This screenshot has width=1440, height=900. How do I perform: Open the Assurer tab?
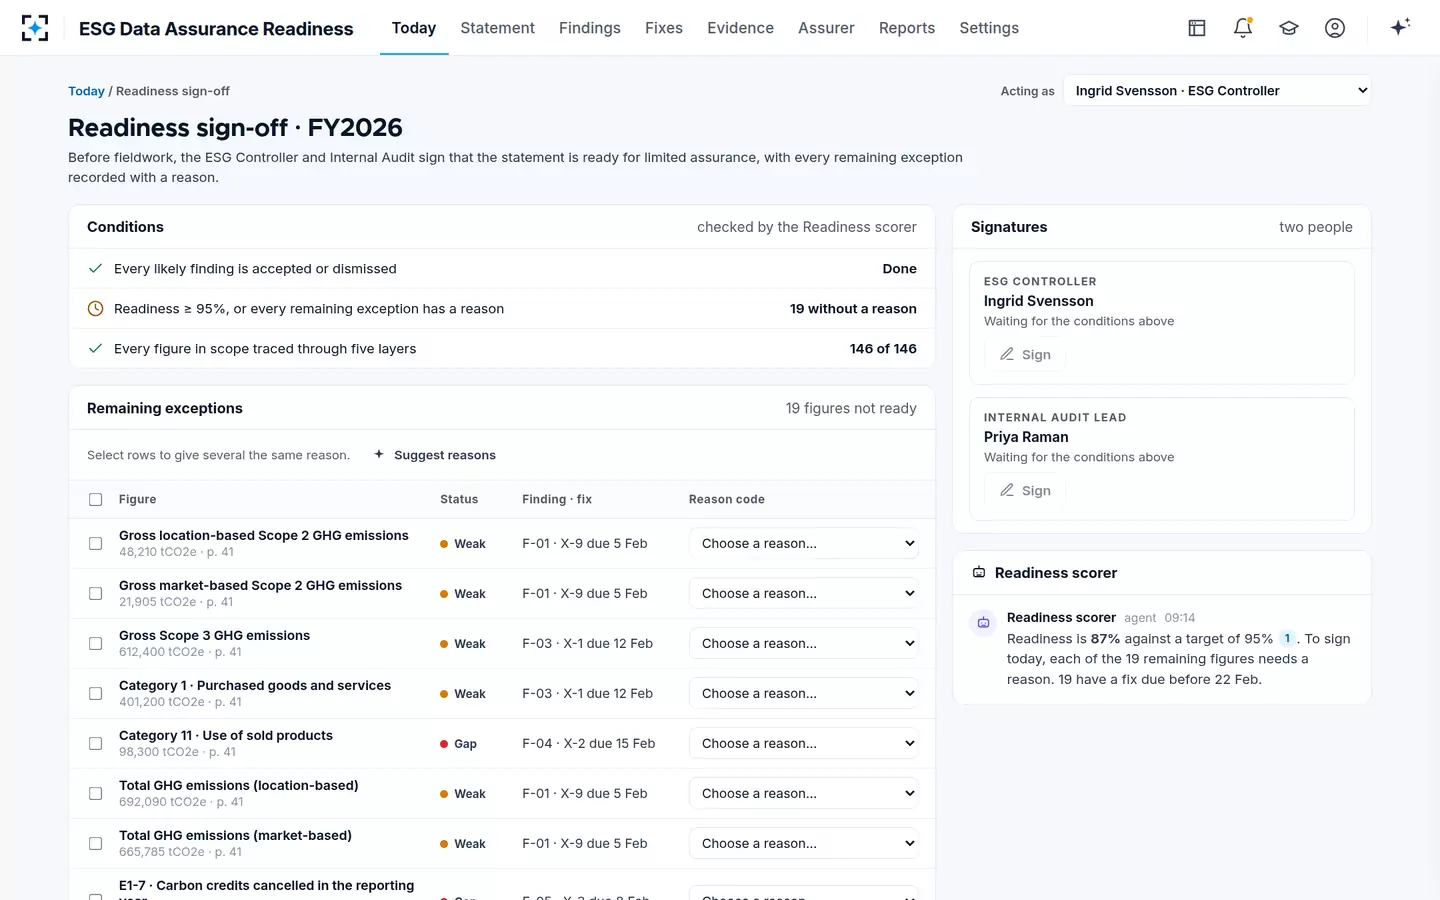tap(826, 28)
